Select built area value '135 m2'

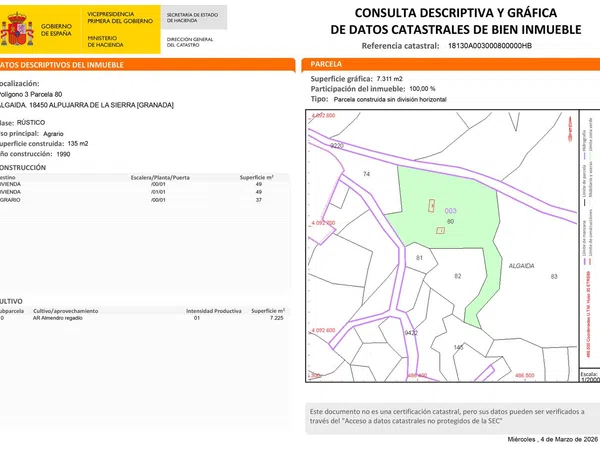[78, 143]
